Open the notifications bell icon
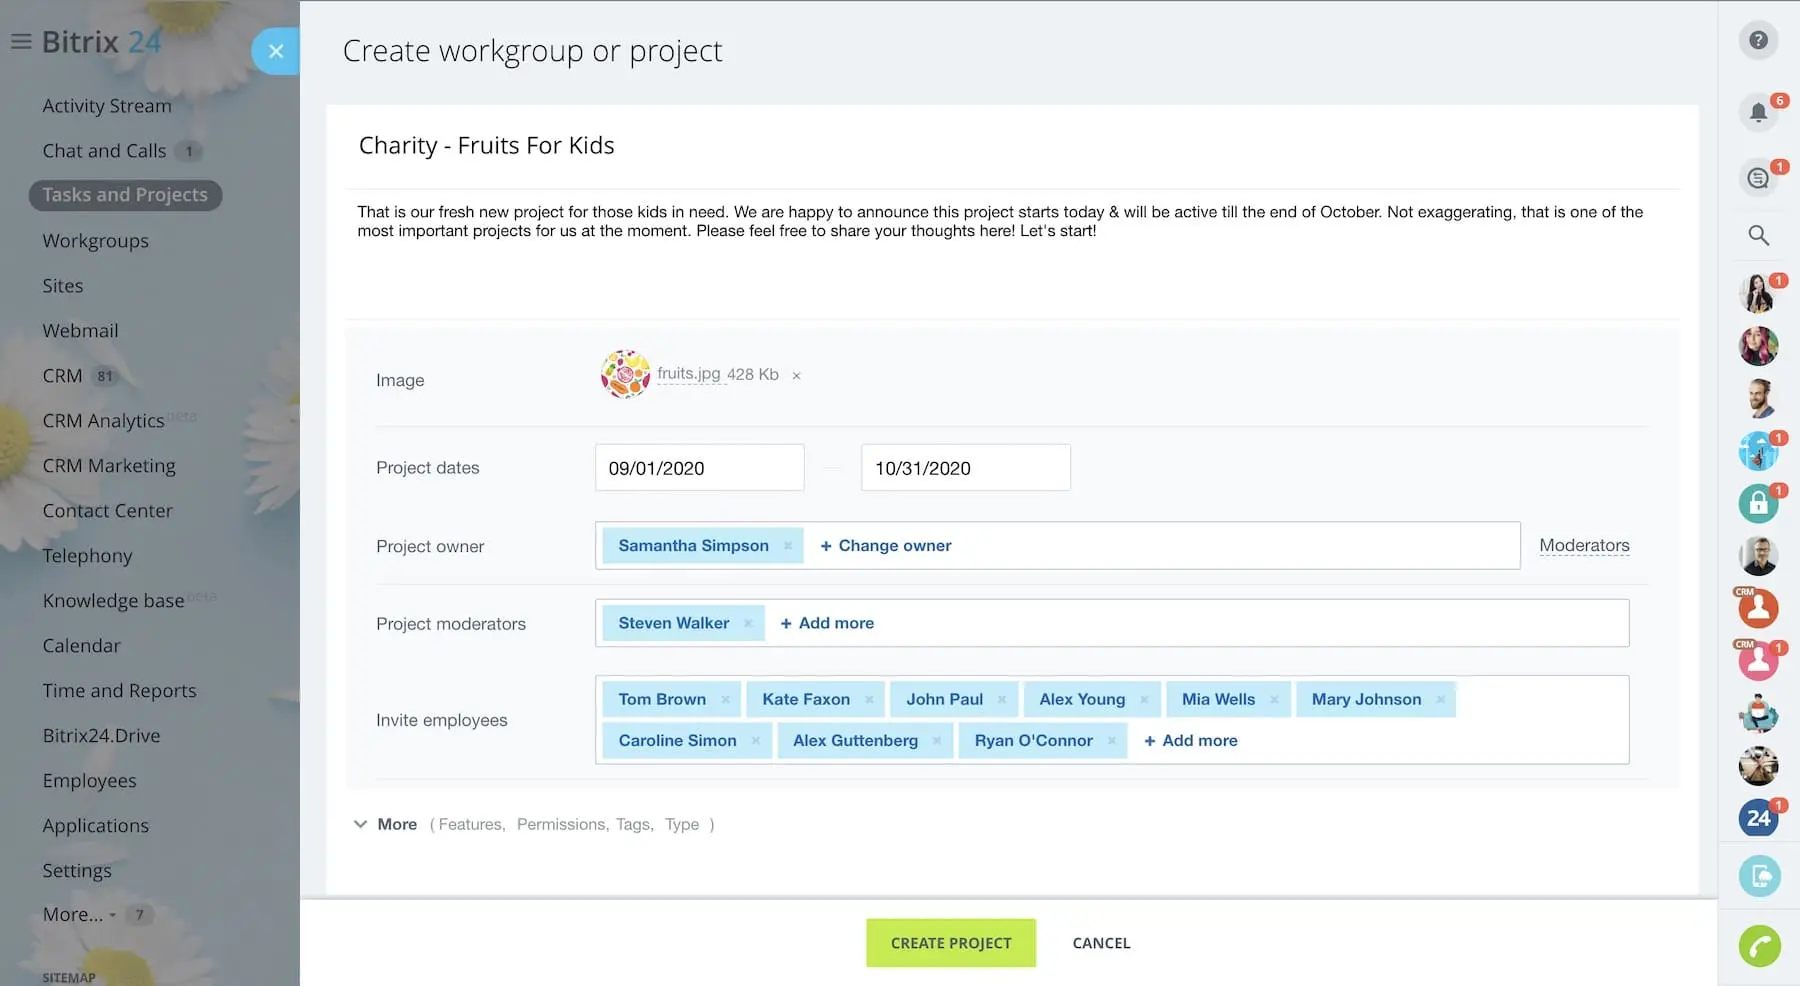1800x986 pixels. point(1758,112)
